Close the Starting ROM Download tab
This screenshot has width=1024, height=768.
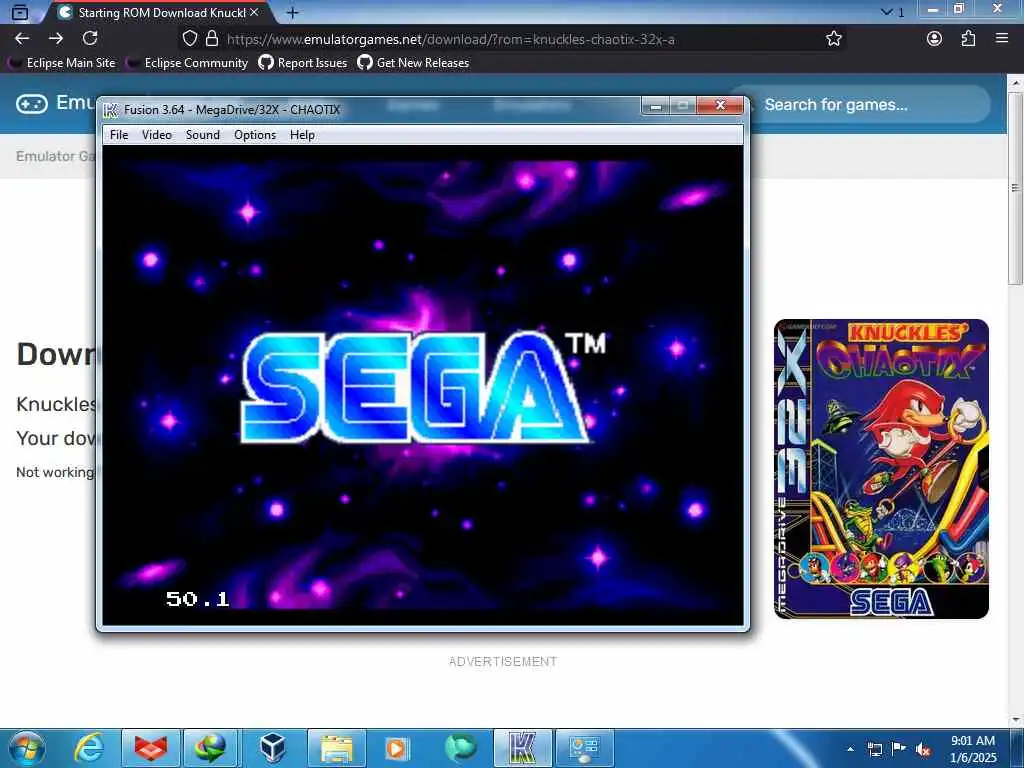pyautogui.click(x=255, y=12)
